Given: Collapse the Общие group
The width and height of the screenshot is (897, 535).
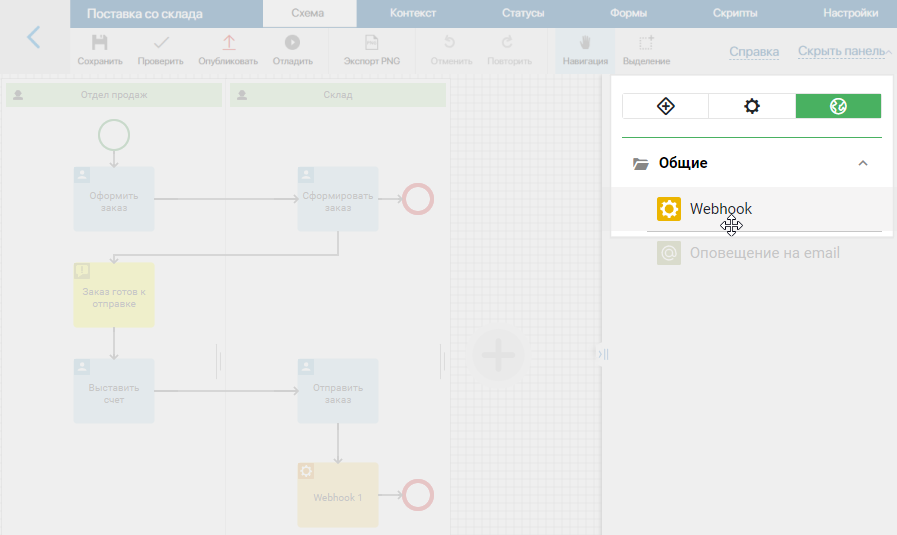Looking at the screenshot, I should (863, 163).
